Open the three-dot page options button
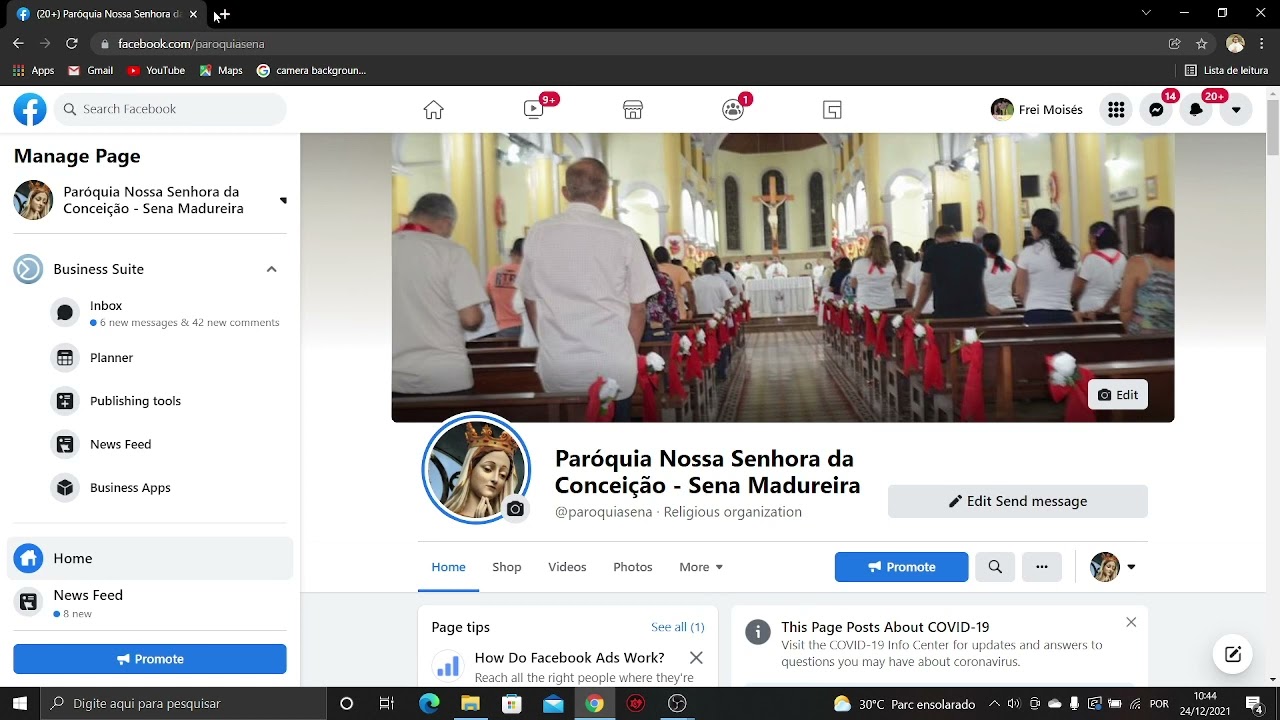This screenshot has height=720, width=1280. pos(1042,567)
